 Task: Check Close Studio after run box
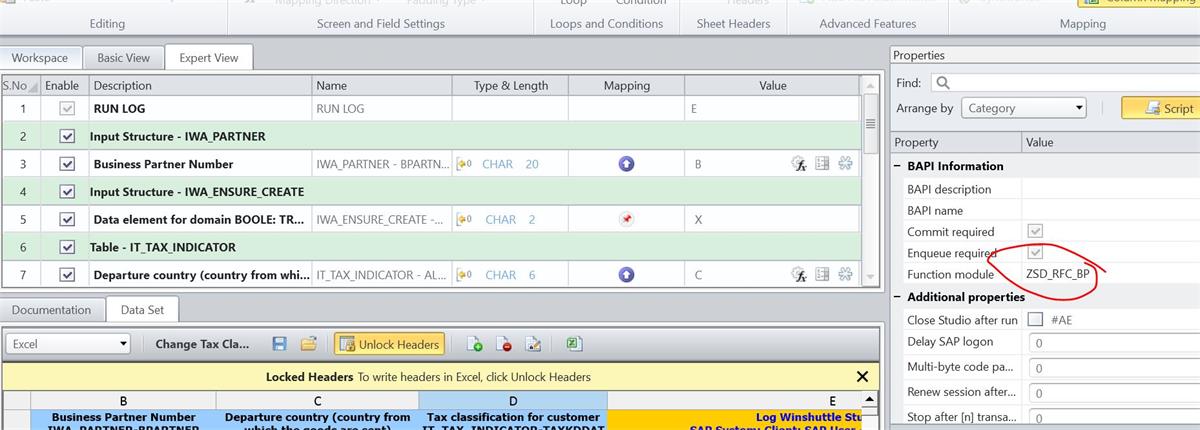click(x=1035, y=319)
